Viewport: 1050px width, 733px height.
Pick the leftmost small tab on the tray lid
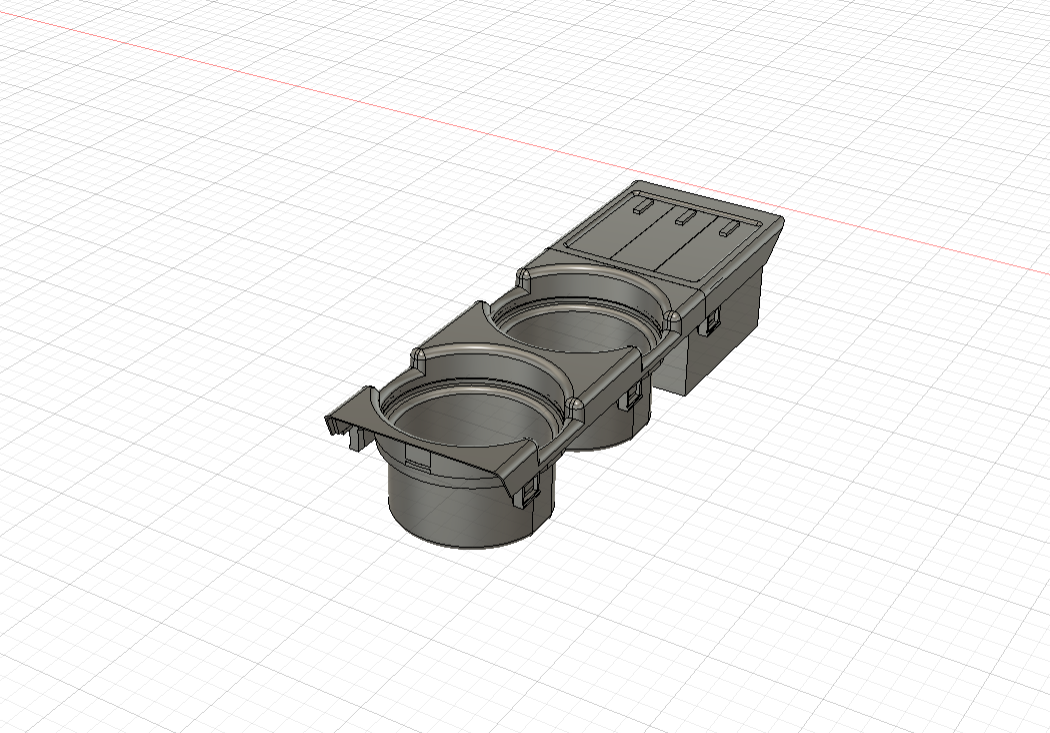[640, 207]
